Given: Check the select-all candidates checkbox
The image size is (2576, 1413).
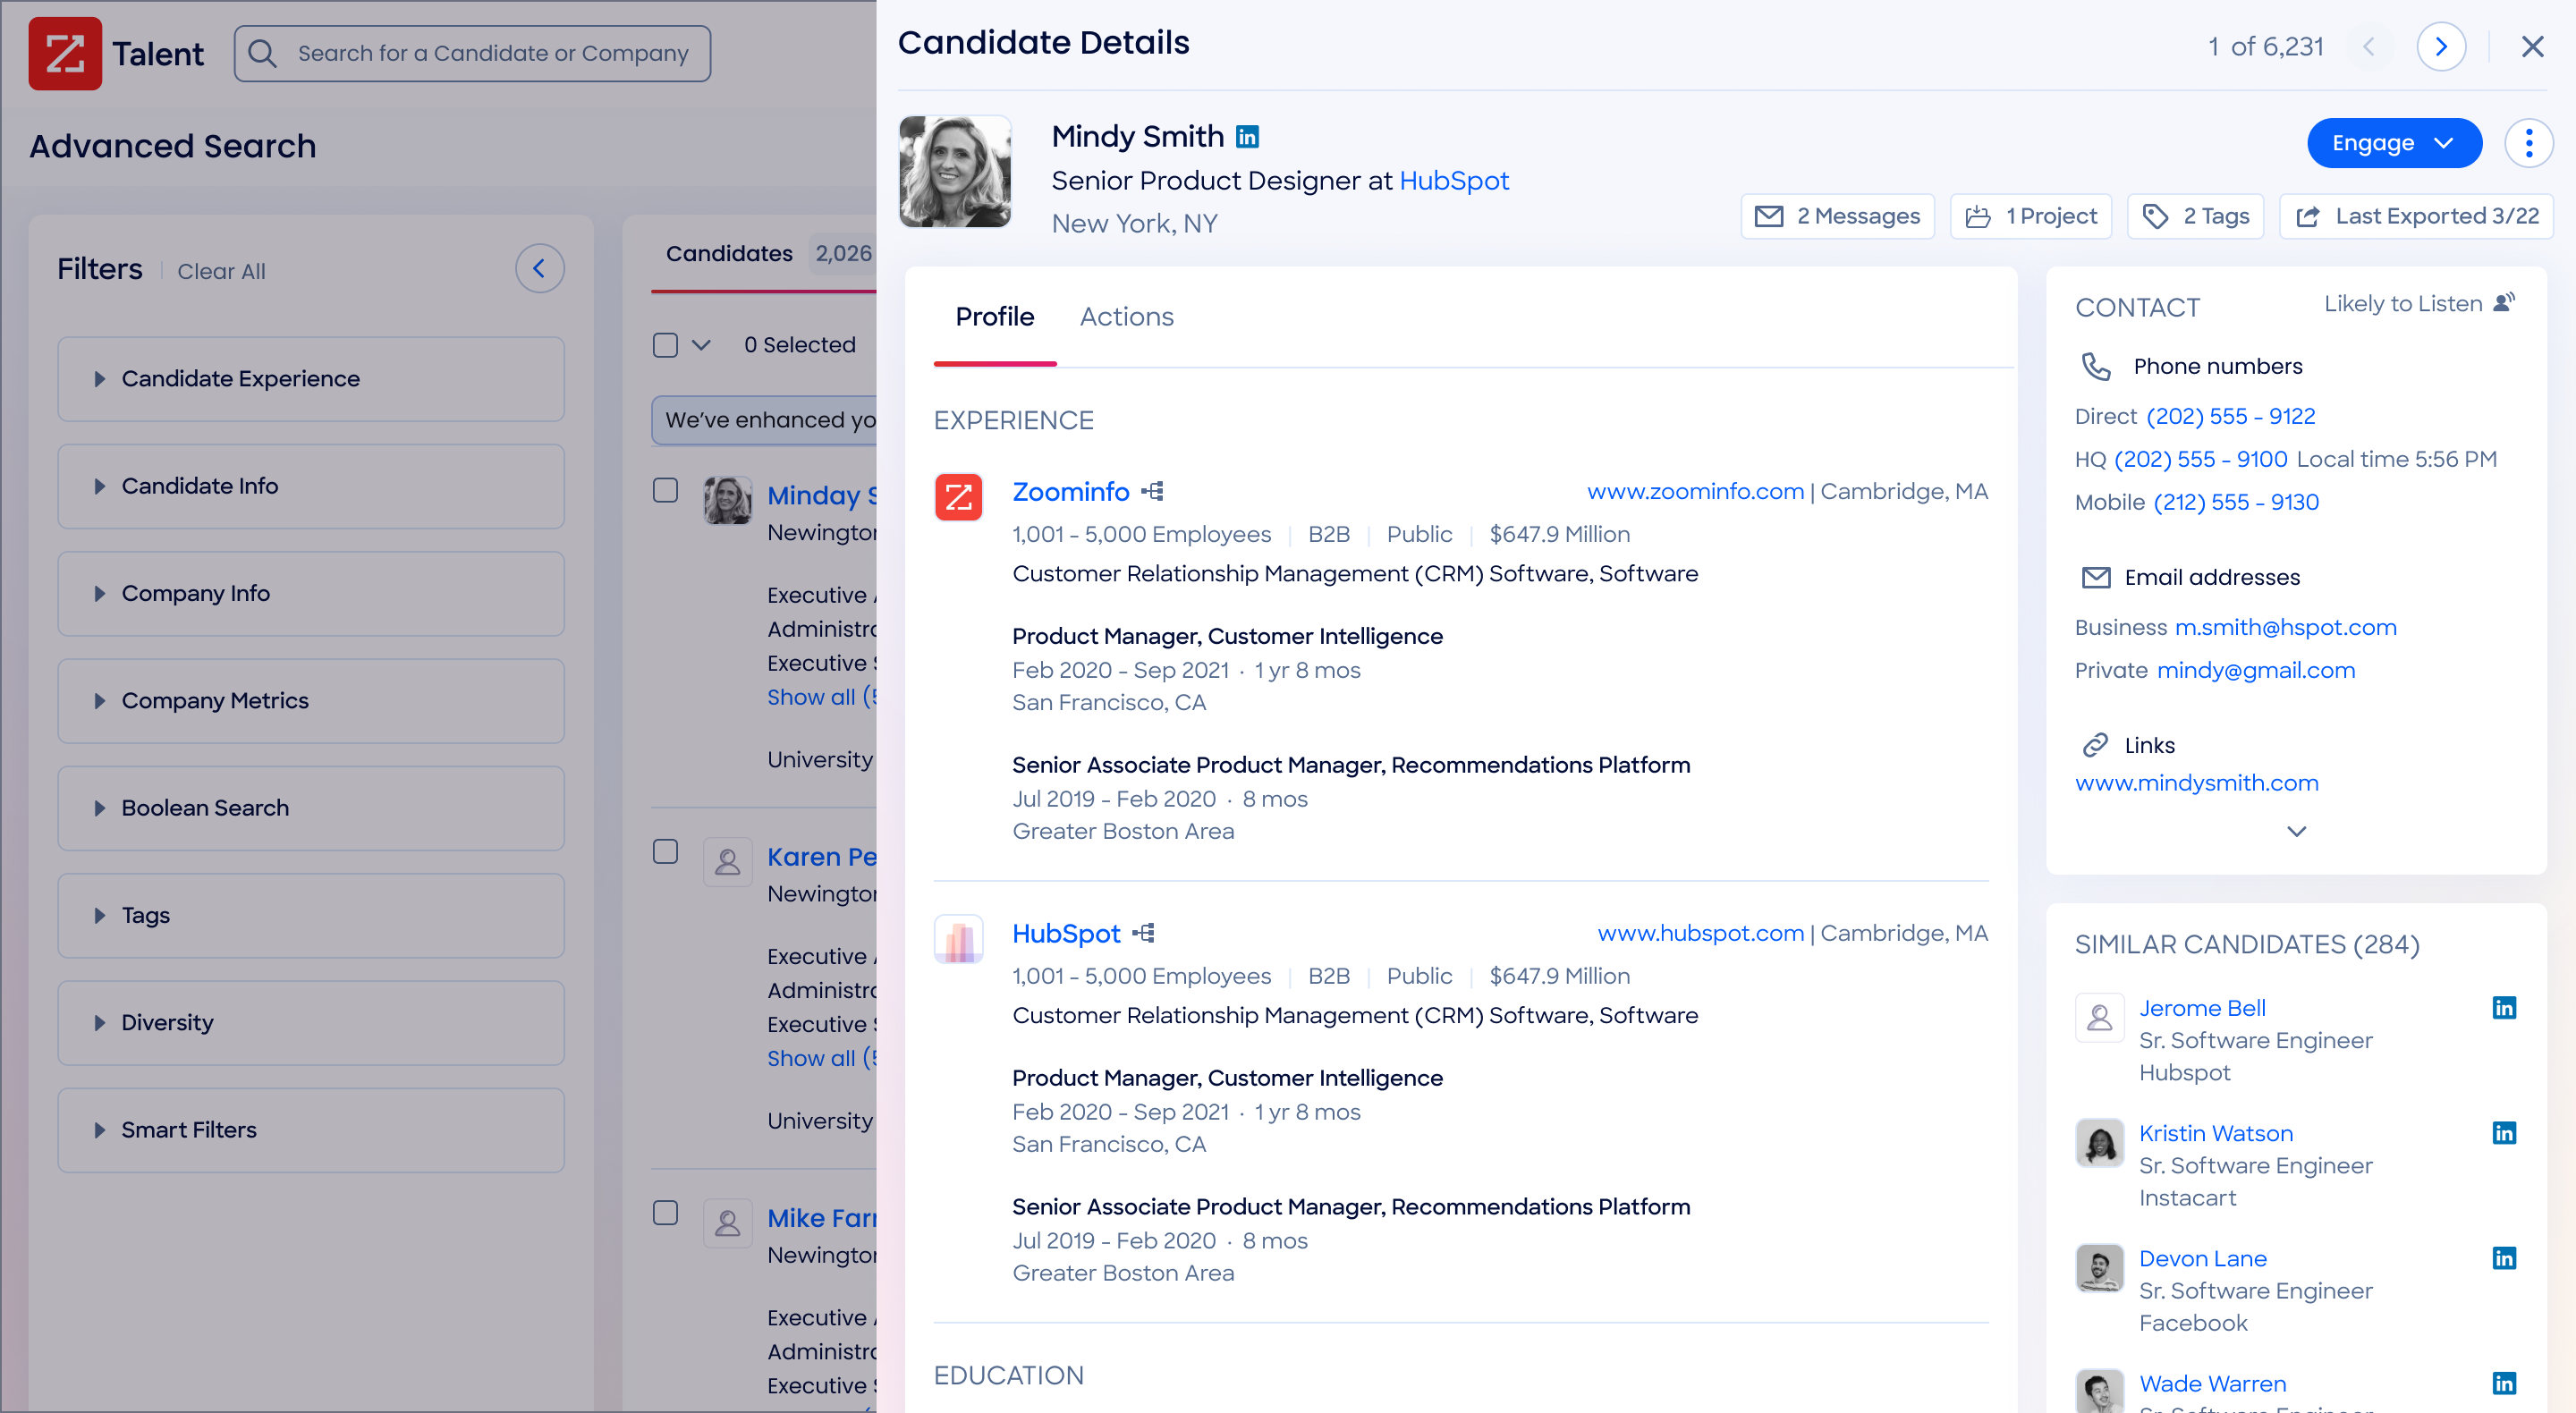Looking at the screenshot, I should [x=665, y=345].
